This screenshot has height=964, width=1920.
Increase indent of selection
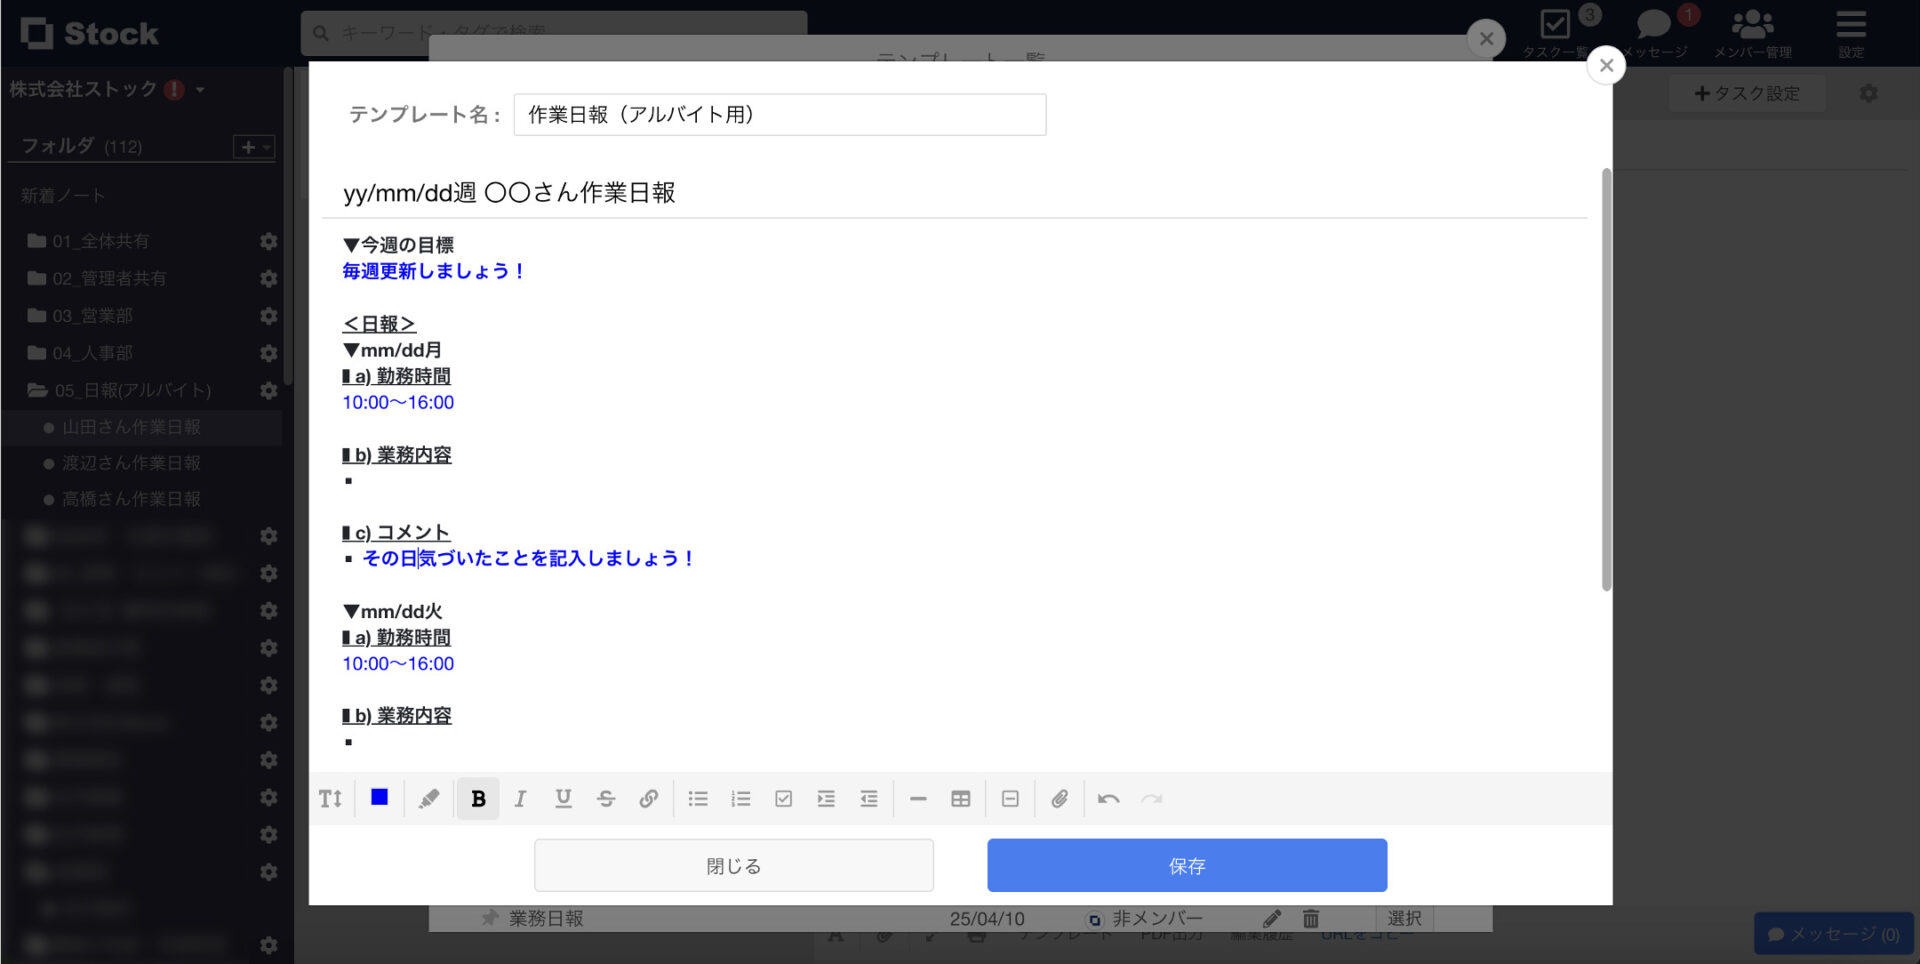coord(826,799)
